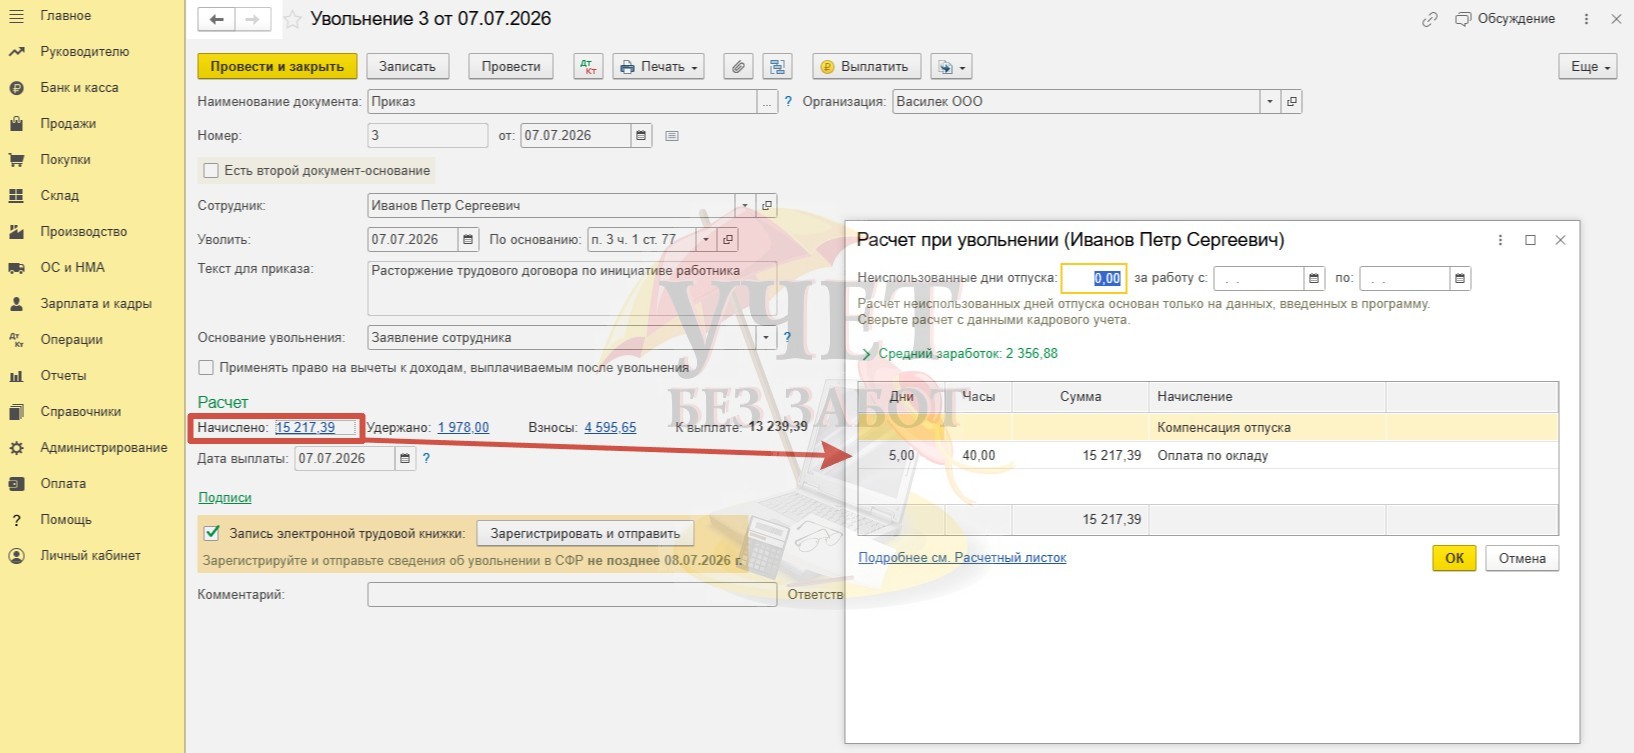Click the Неиспользованные дни отпуска input field
Image resolution: width=1634 pixels, height=753 pixels.
point(1093,278)
